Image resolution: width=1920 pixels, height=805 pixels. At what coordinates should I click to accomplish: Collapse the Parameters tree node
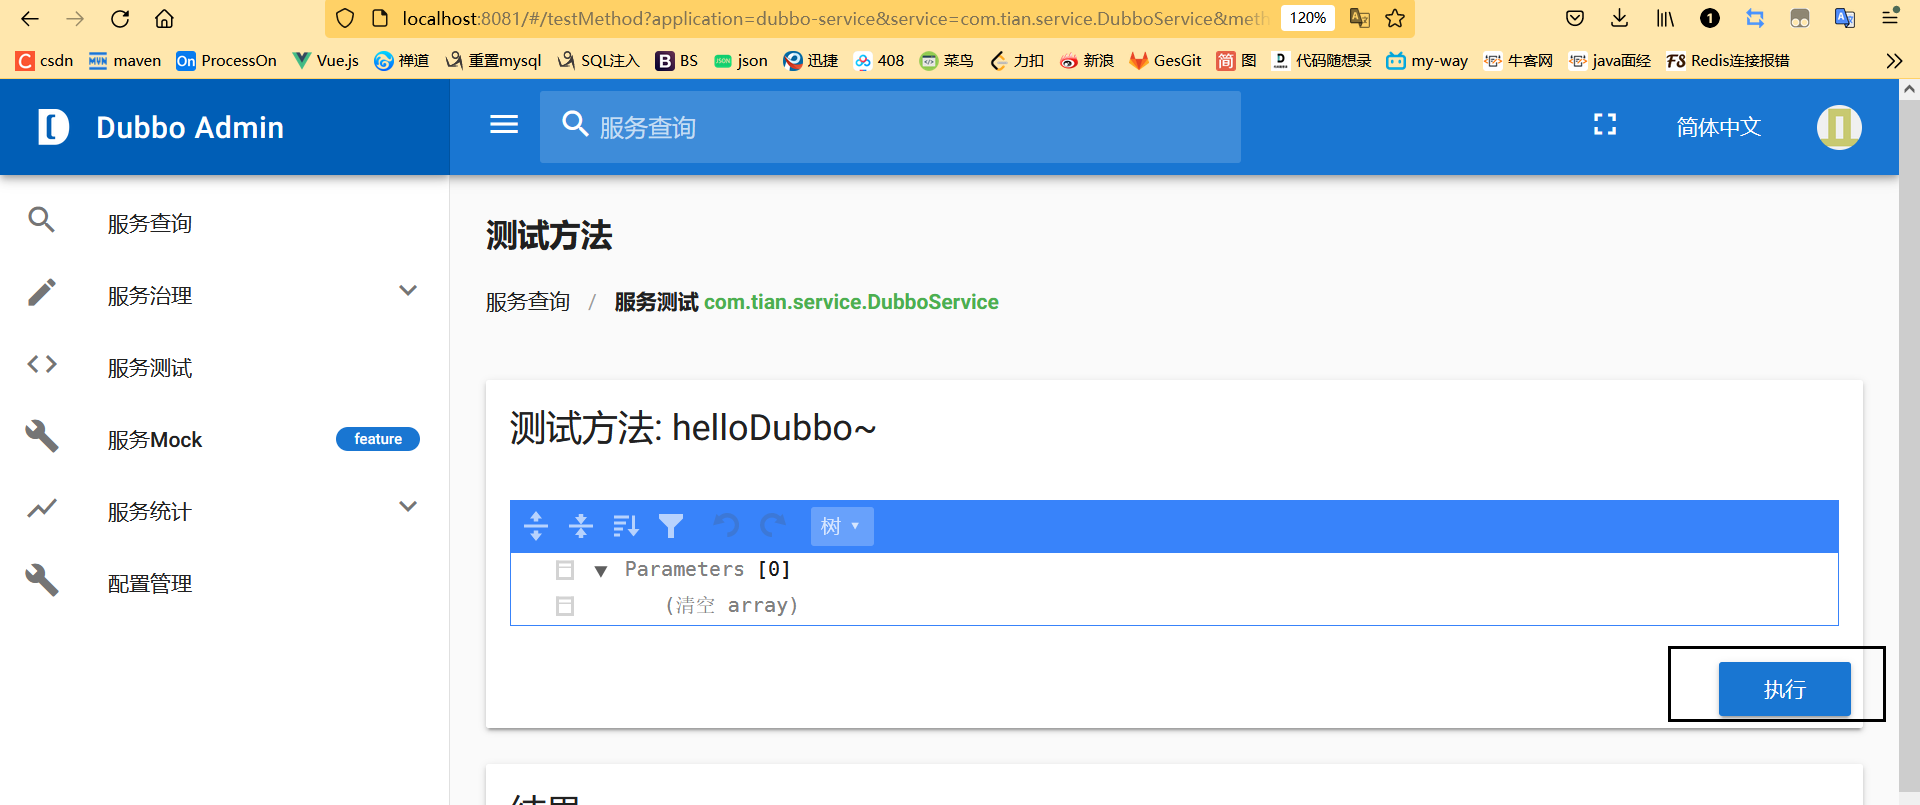(x=601, y=571)
